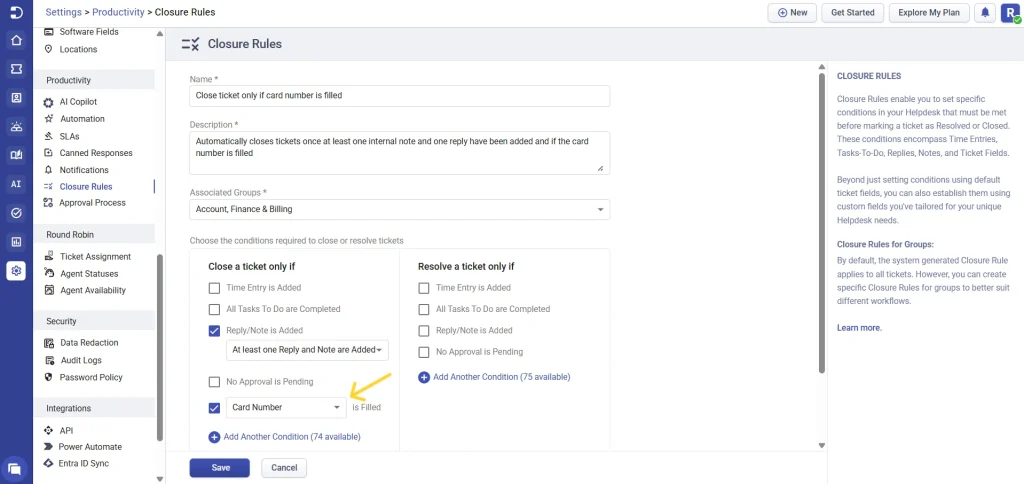Click the main form vertical scrollbar
1024x484 pixels.
pos(822,222)
